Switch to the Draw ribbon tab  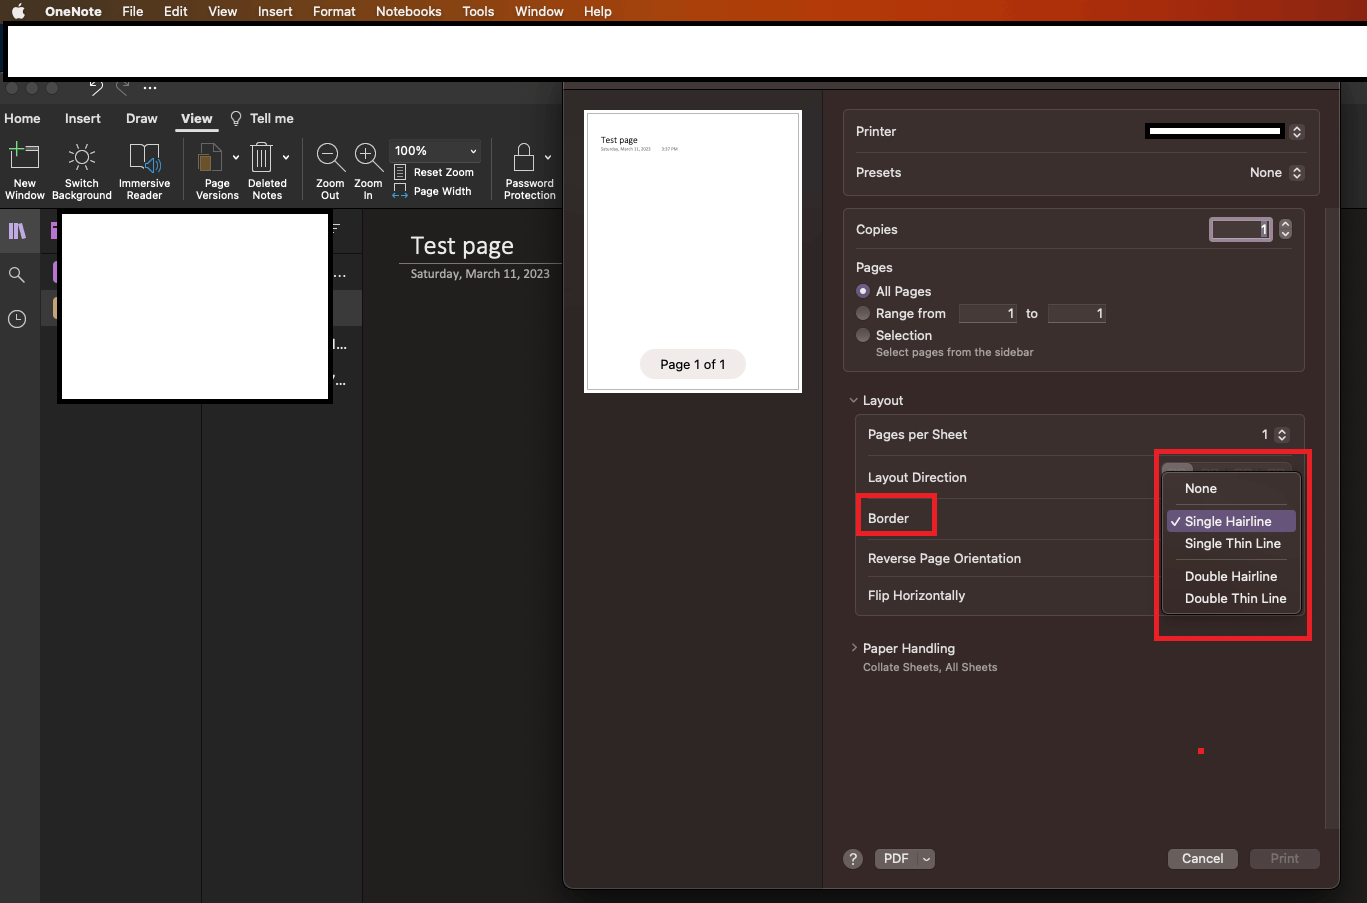pyautogui.click(x=142, y=118)
